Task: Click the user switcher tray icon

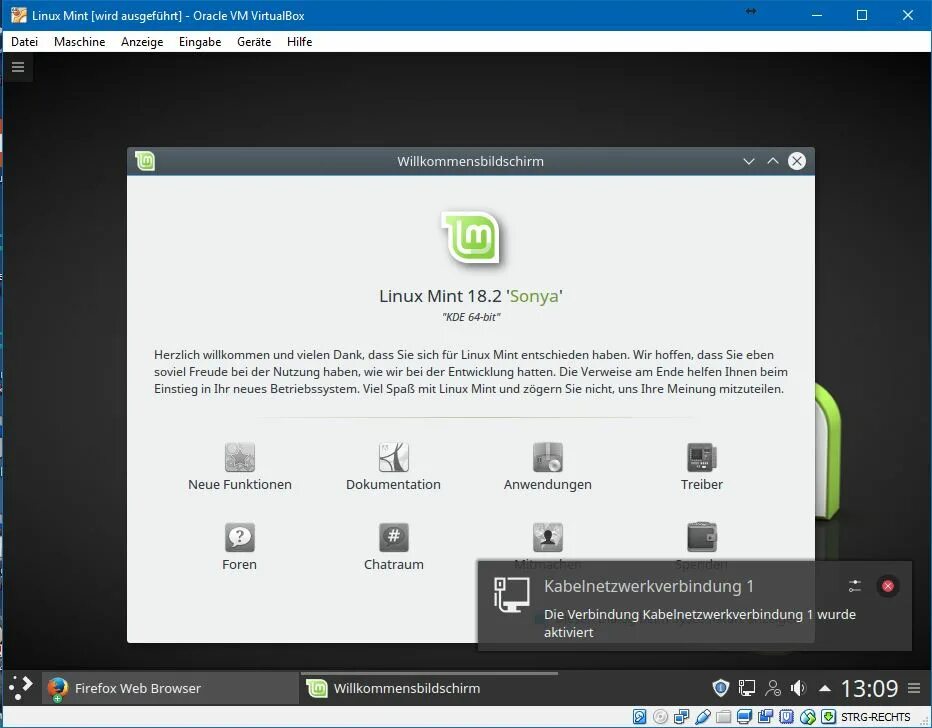Action: point(773,688)
